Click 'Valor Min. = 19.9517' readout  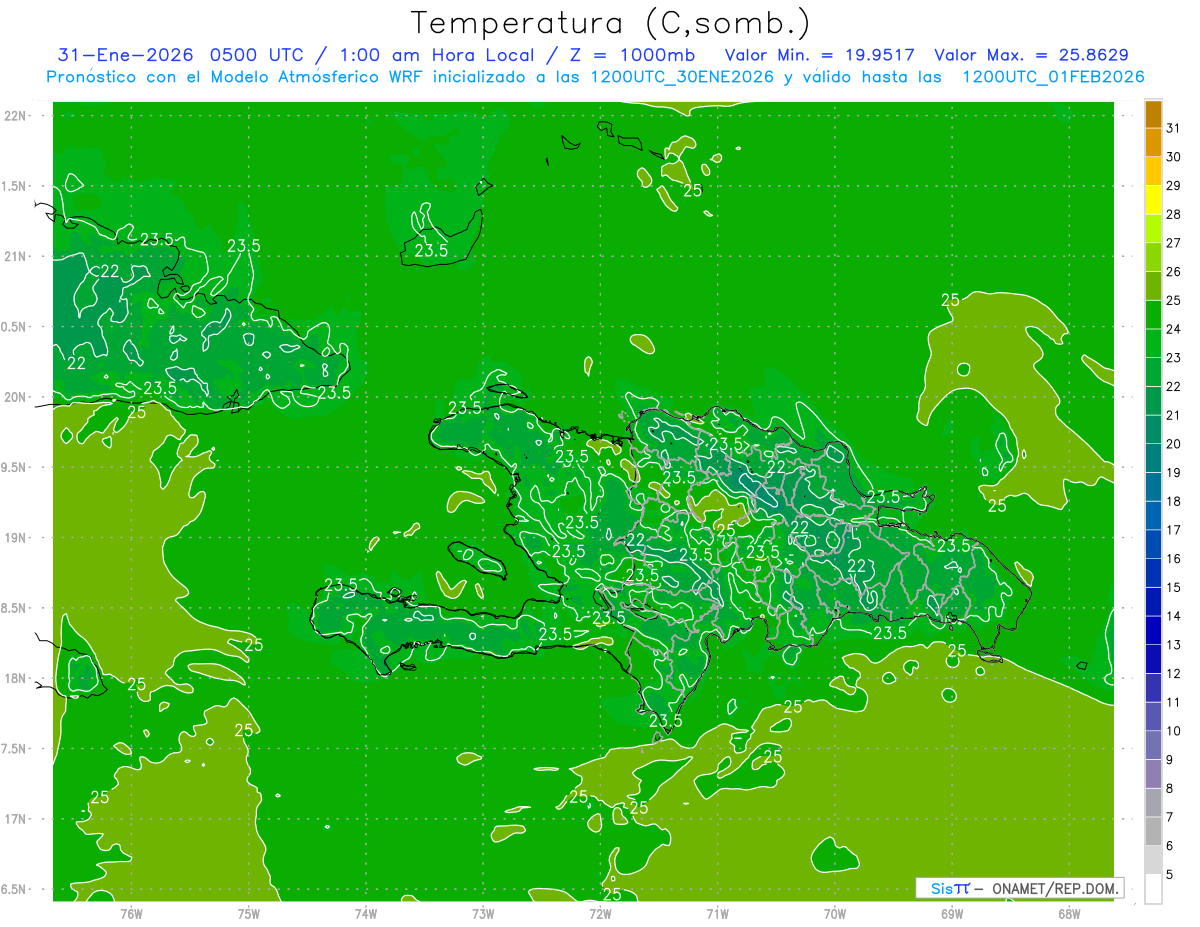click(x=819, y=55)
